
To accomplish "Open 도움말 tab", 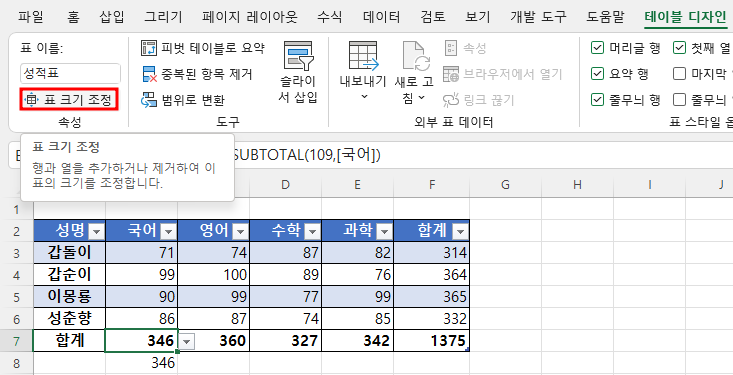I will pos(605,17).
